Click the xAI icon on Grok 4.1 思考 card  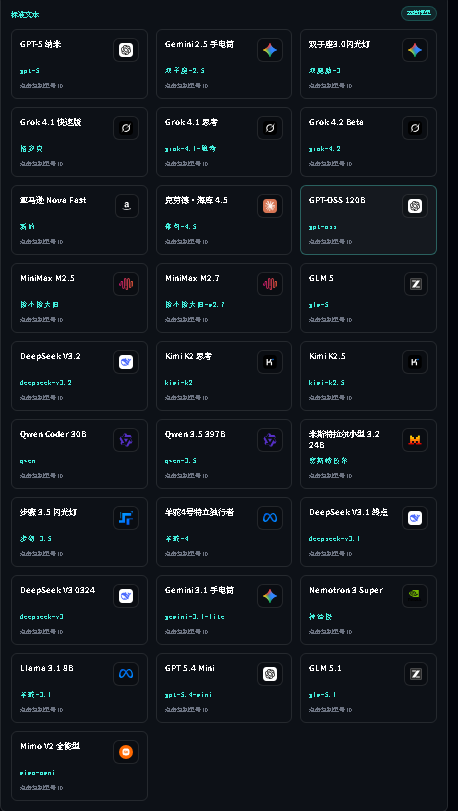pos(270,128)
